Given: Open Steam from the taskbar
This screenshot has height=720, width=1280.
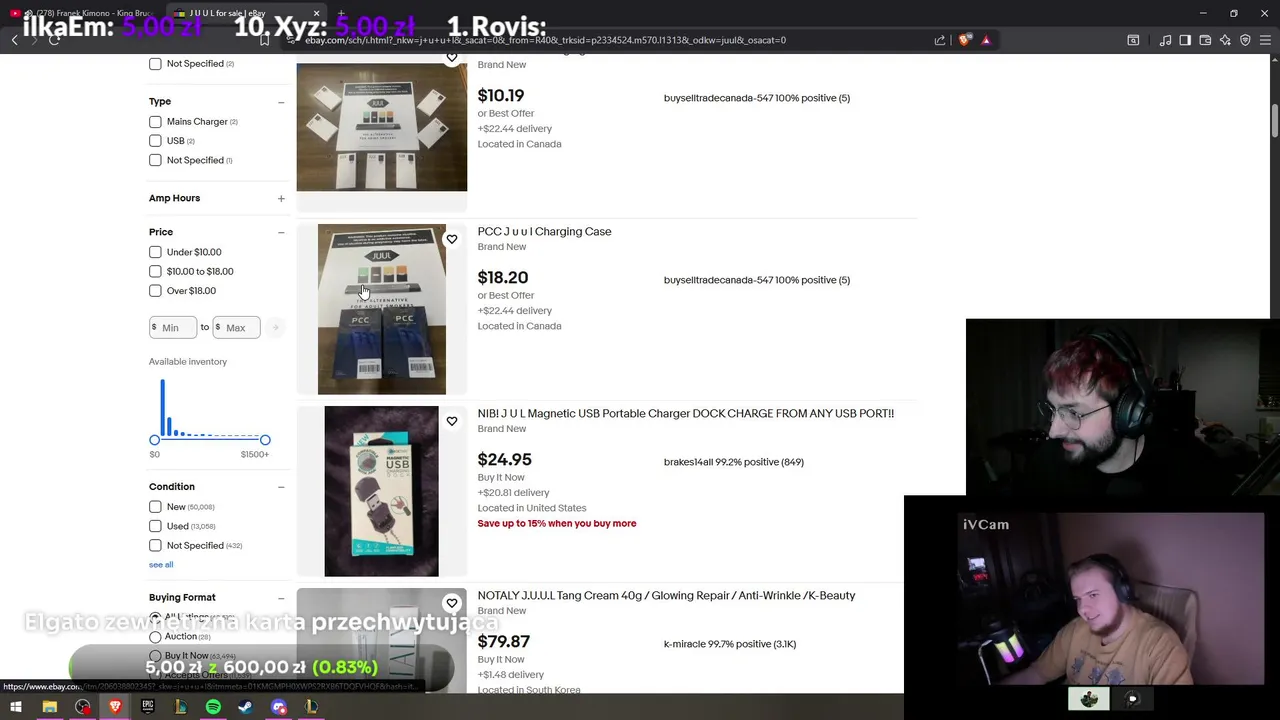Looking at the screenshot, I should [x=246, y=707].
